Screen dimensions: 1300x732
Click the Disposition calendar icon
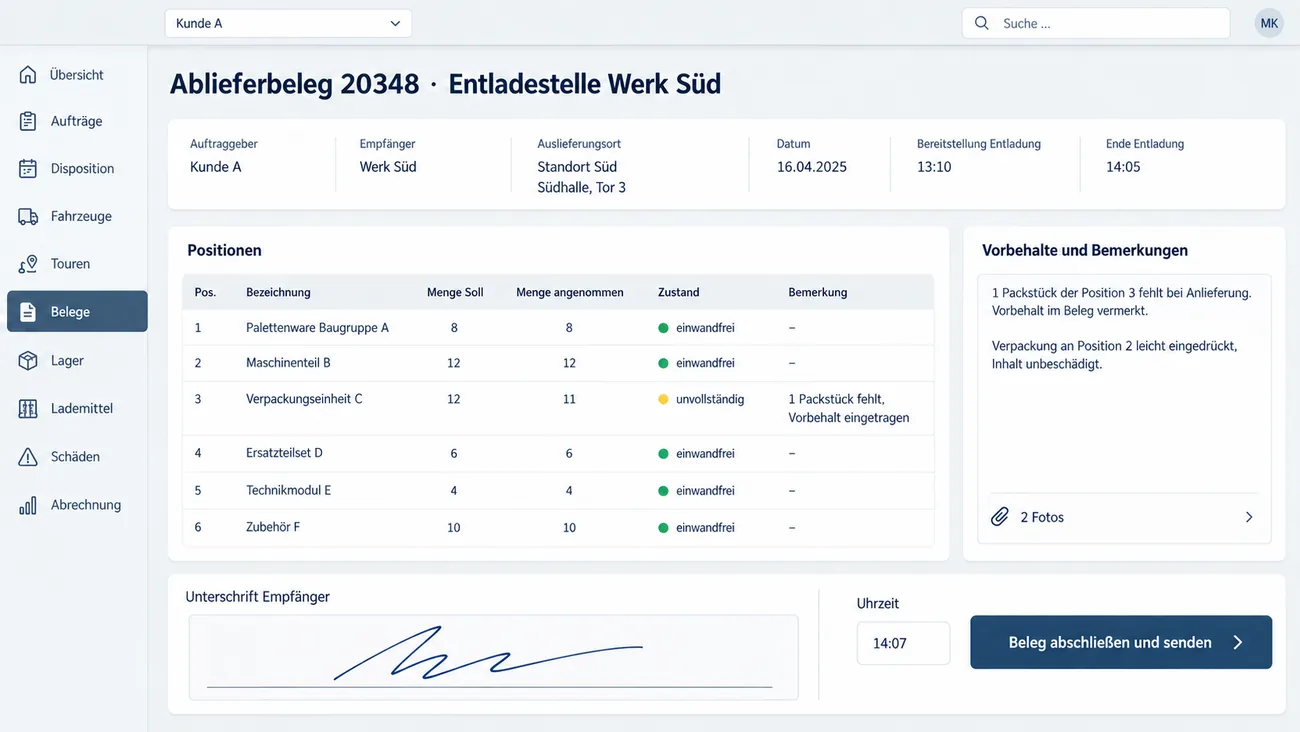pos(28,168)
